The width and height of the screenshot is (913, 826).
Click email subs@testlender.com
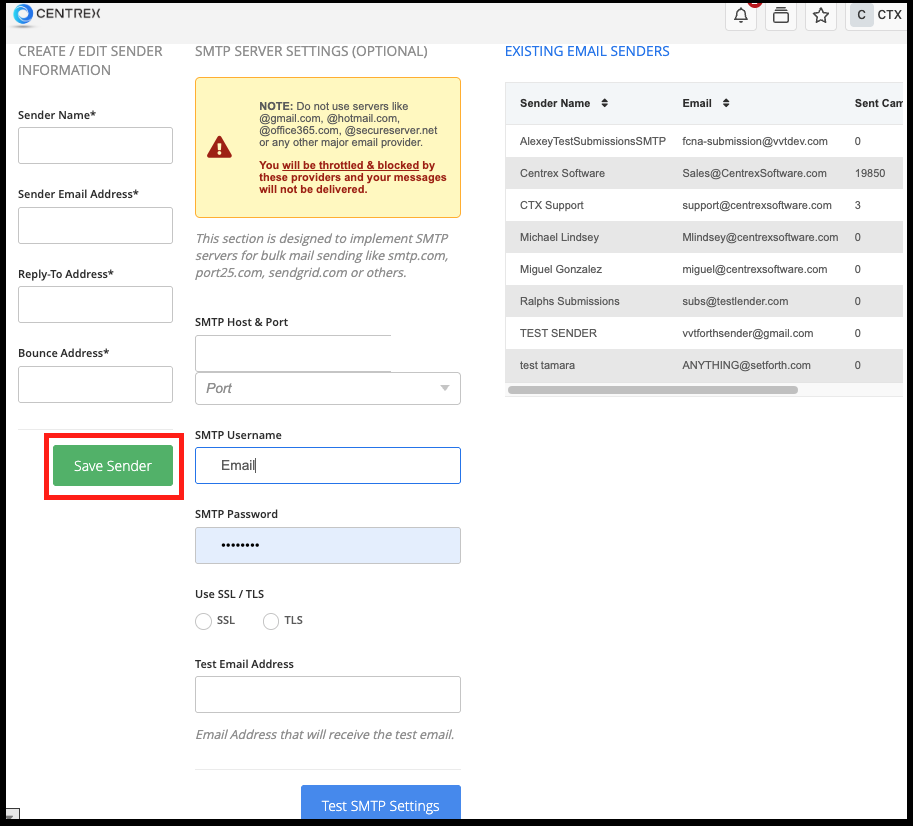click(x=735, y=301)
